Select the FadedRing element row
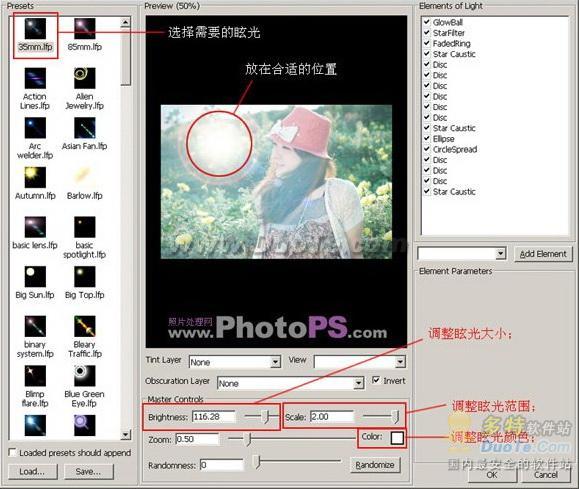Viewport: 579px width, 489px height. coord(452,43)
